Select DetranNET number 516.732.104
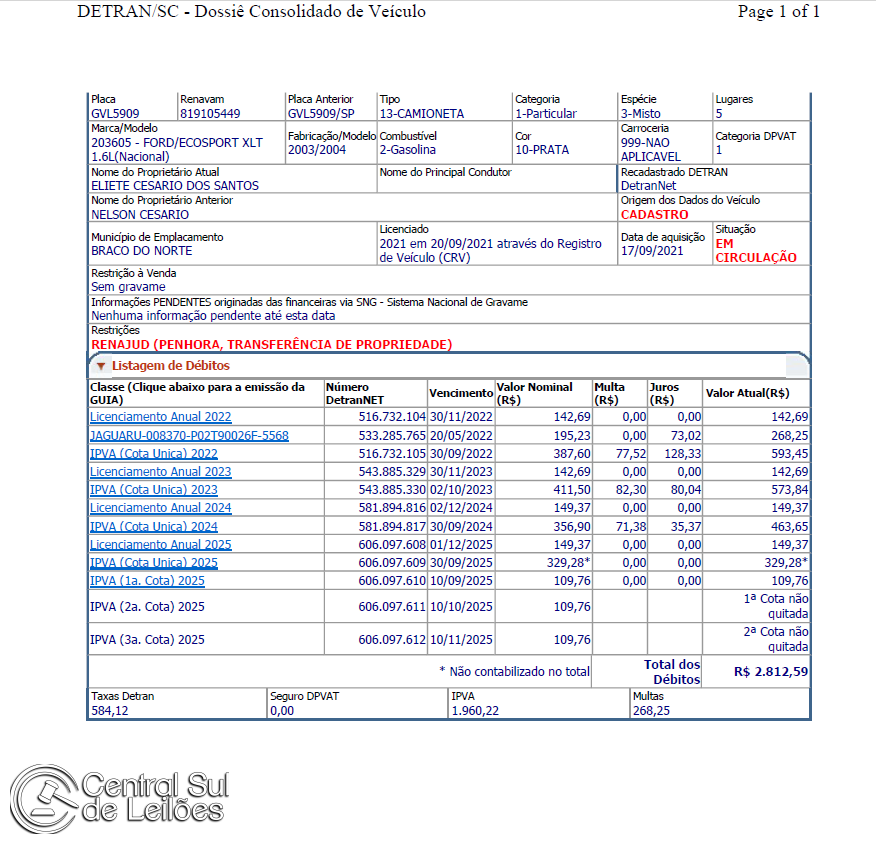 click(392, 417)
